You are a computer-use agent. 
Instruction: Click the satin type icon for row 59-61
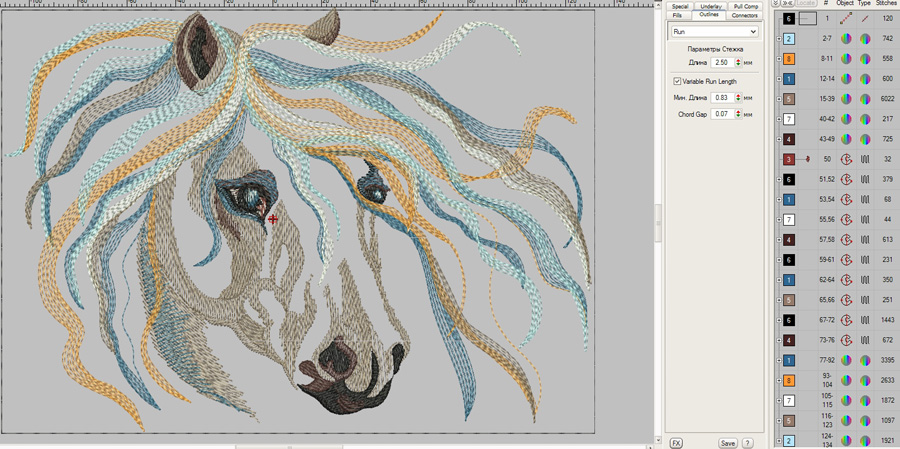click(x=865, y=260)
